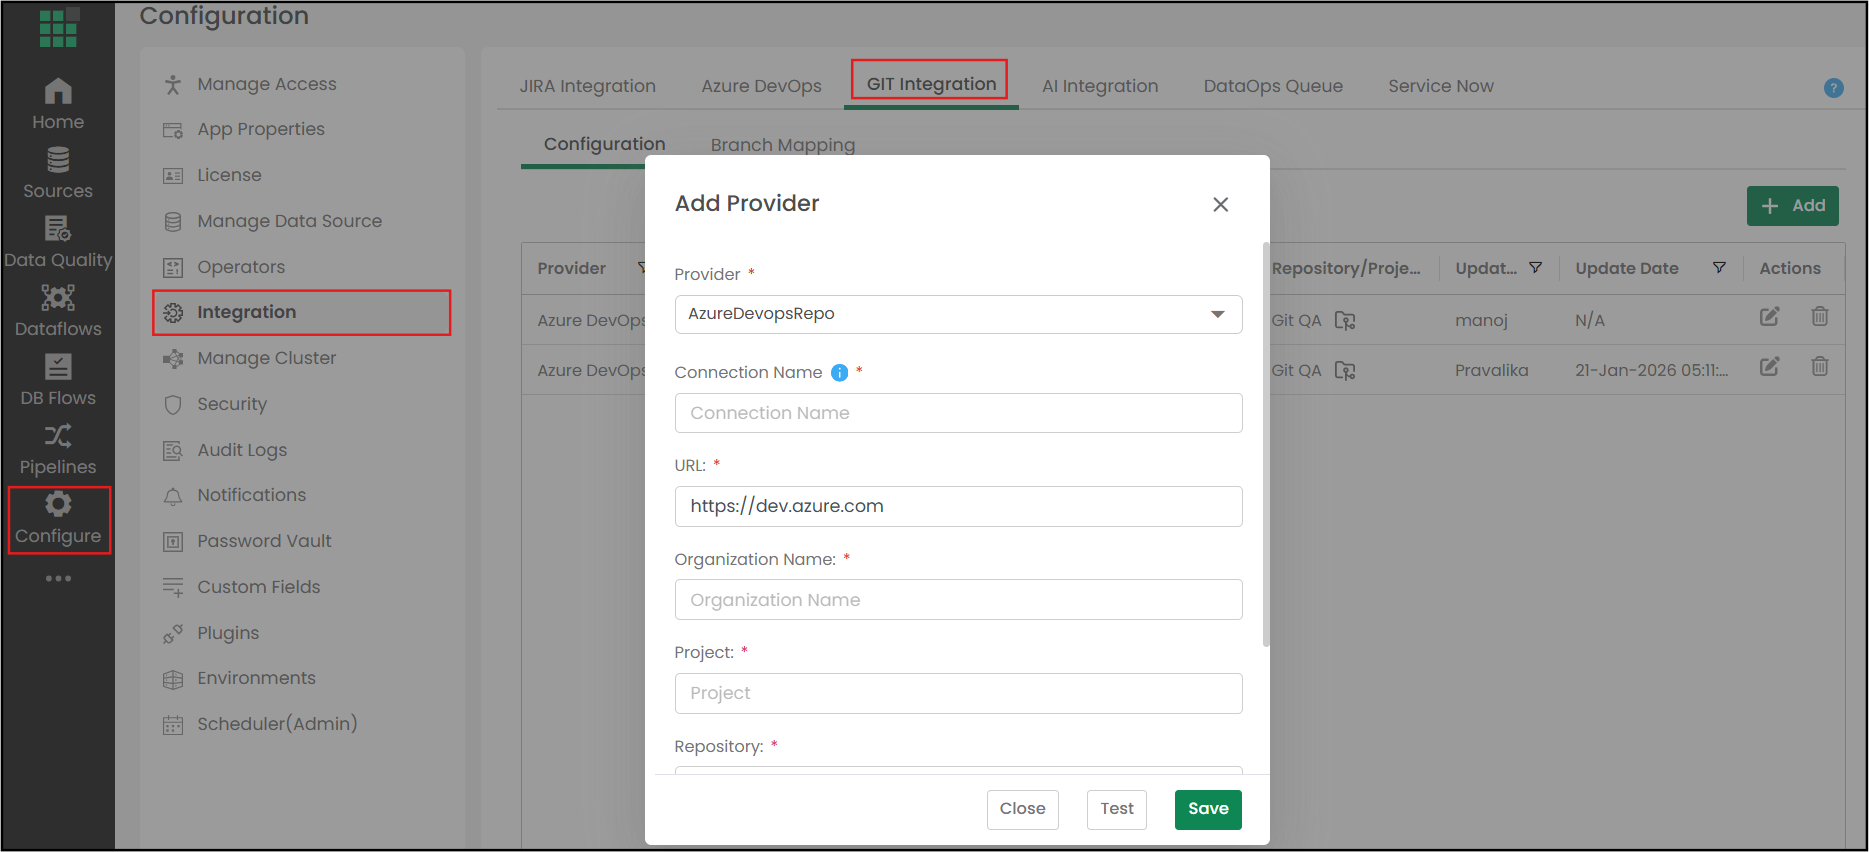
Task: Select Audit Logs from the menu
Action: tap(242, 450)
